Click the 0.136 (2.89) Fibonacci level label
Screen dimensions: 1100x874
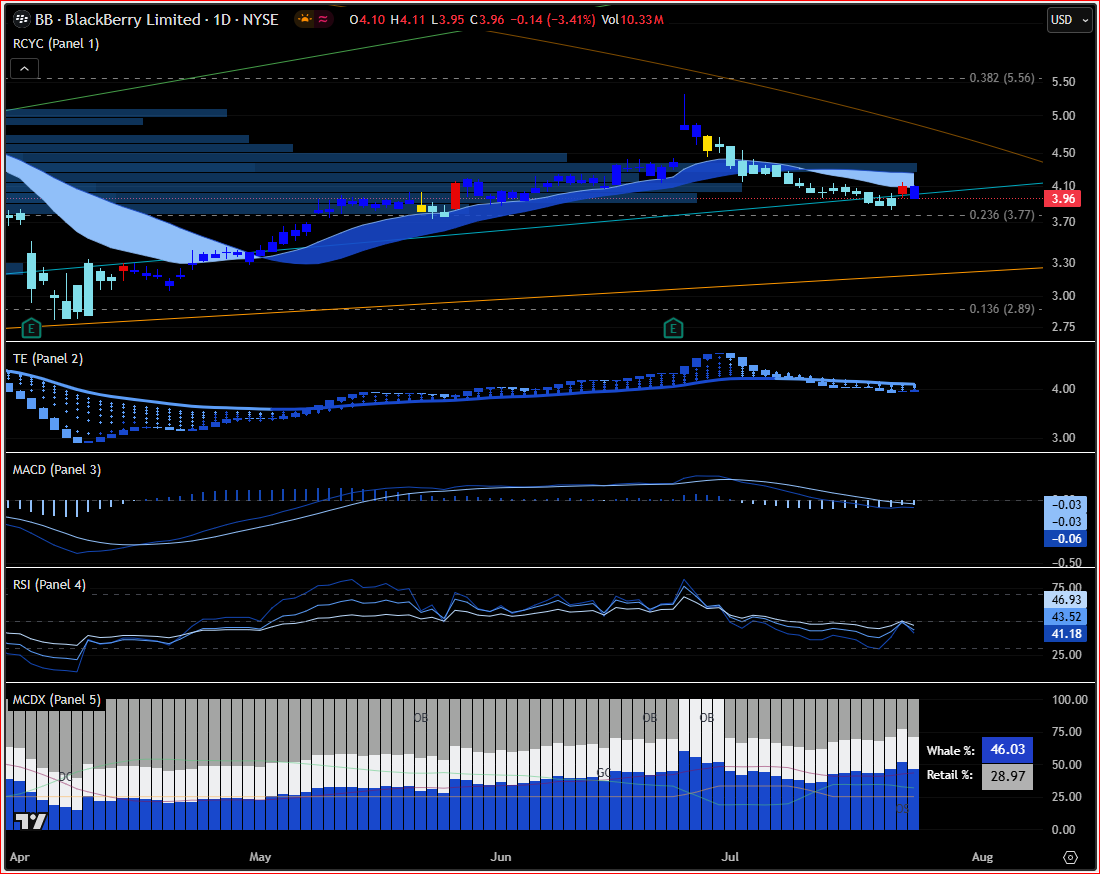tap(1002, 309)
